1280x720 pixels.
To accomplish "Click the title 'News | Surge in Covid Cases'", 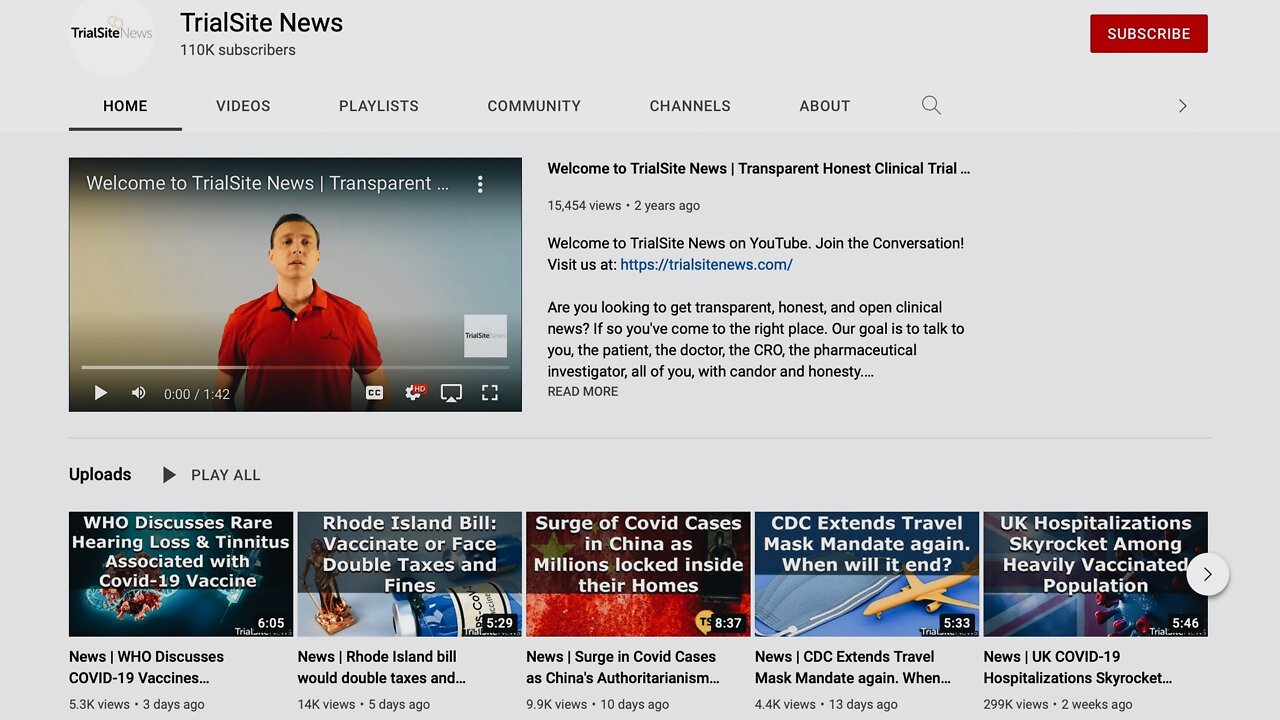I will pos(623,667).
